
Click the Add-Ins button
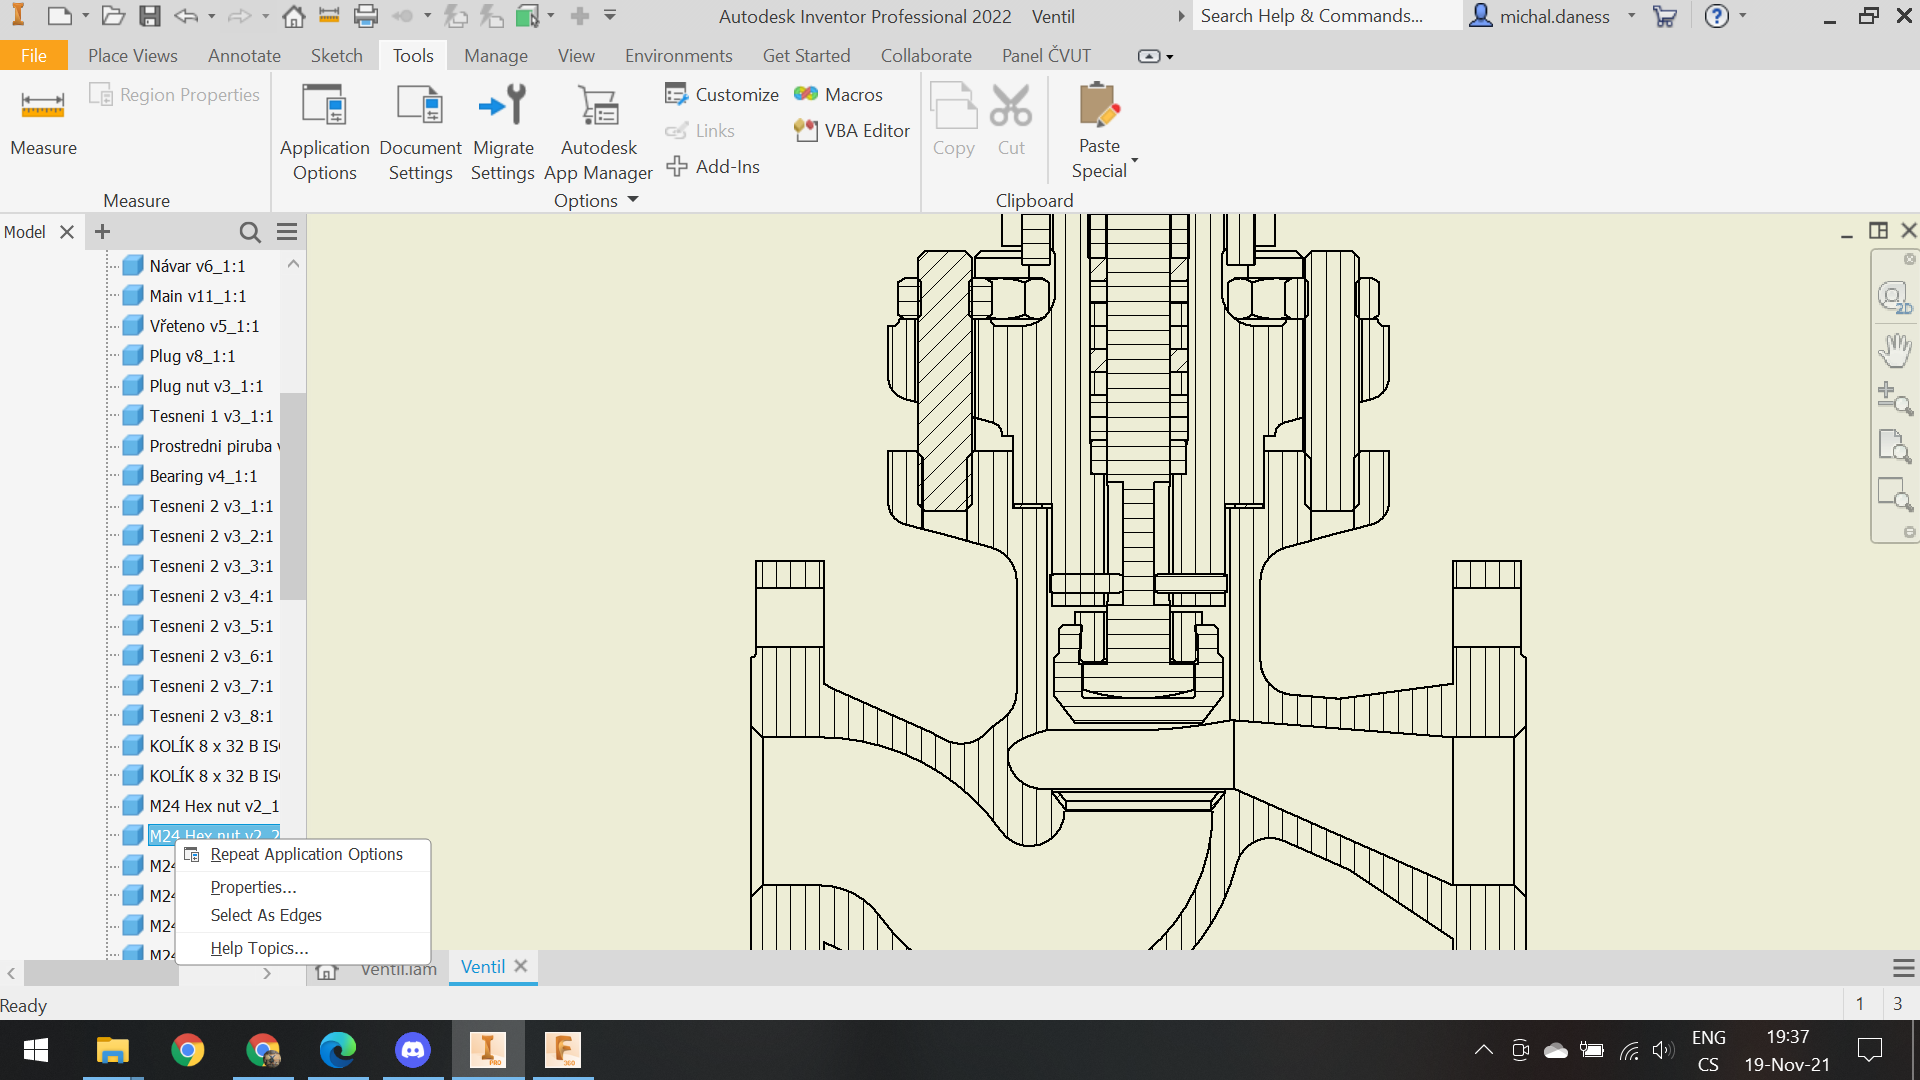pyautogui.click(x=714, y=166)
